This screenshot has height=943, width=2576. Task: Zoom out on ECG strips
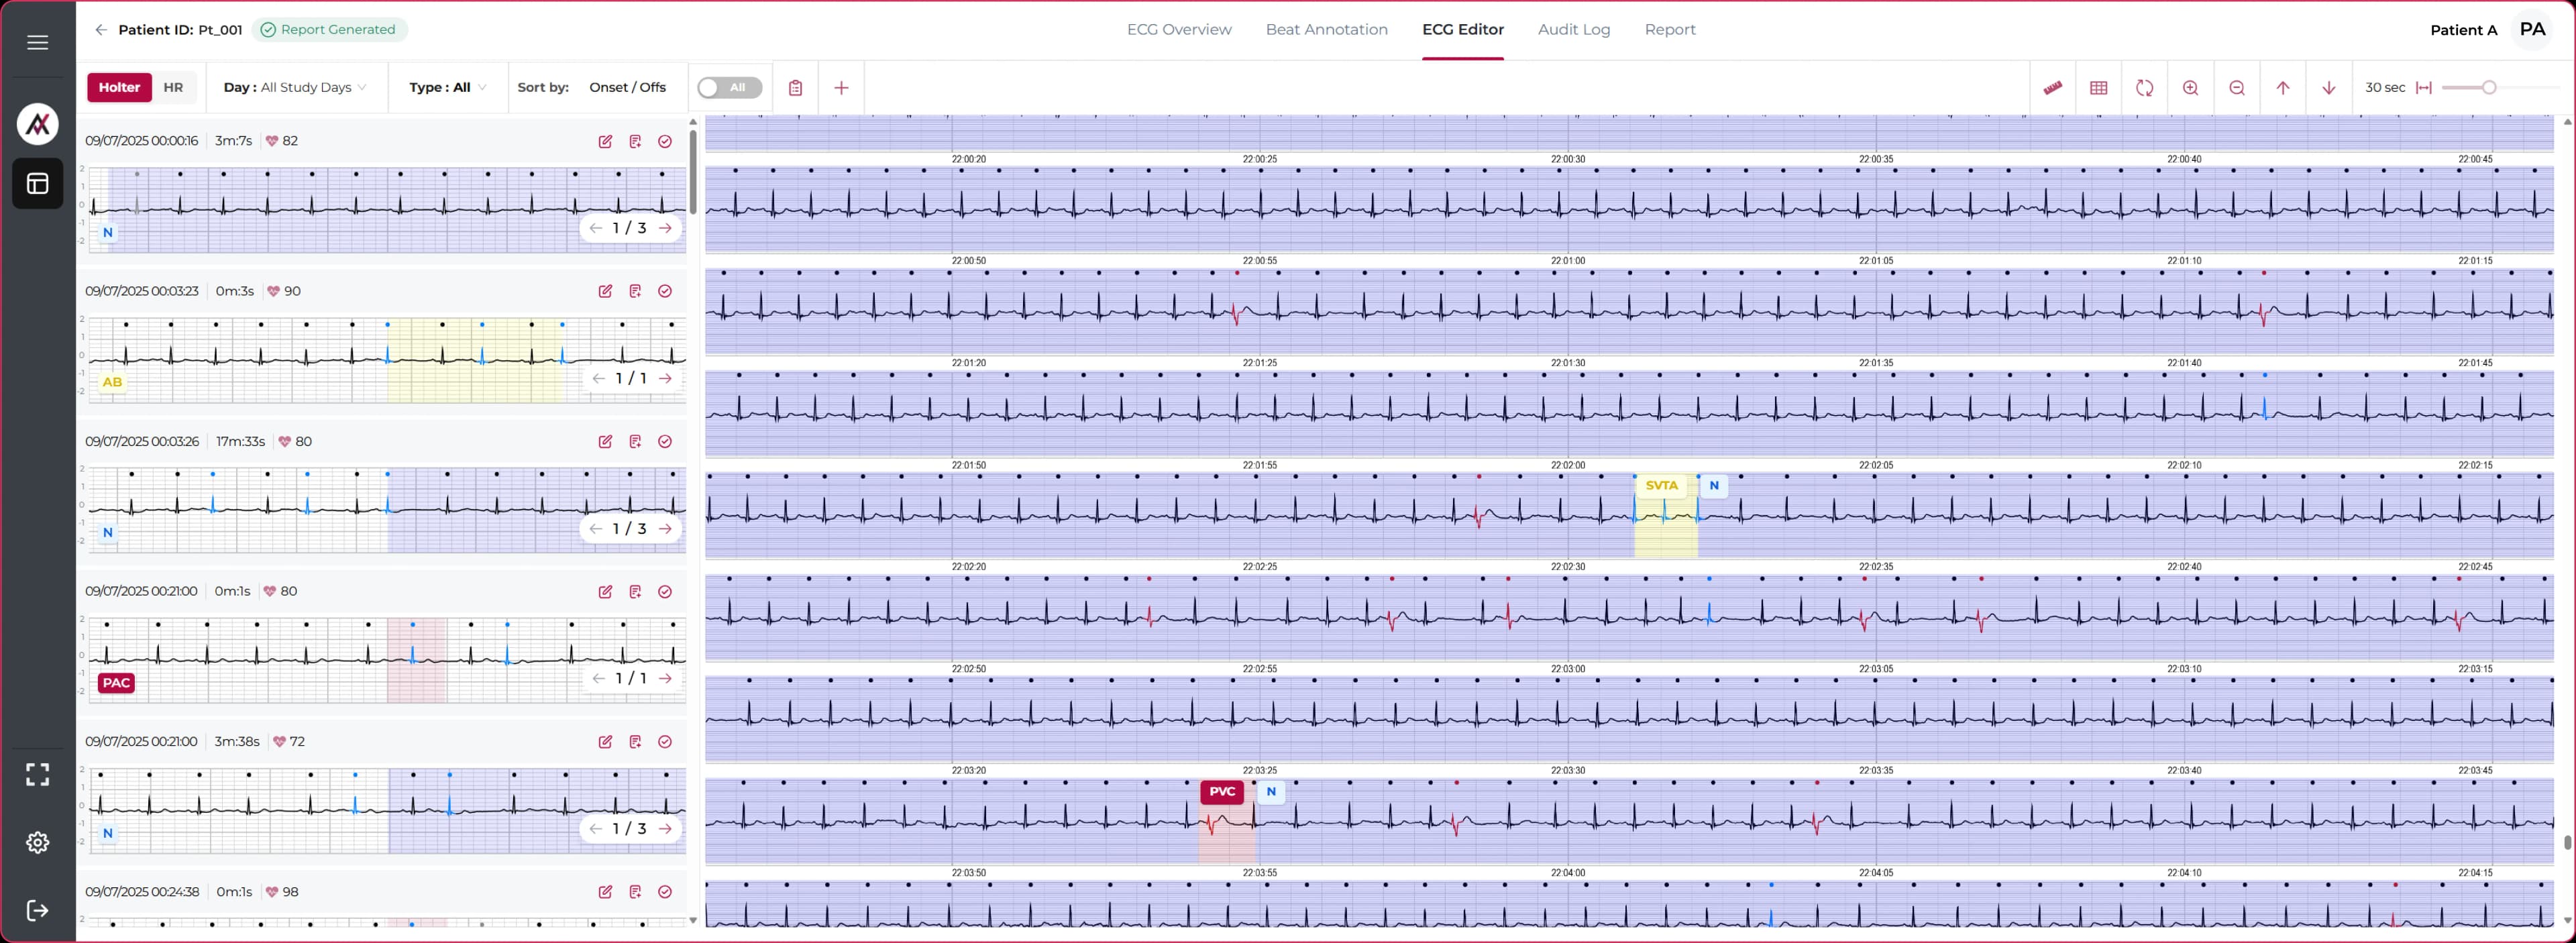coord(2236,88)
